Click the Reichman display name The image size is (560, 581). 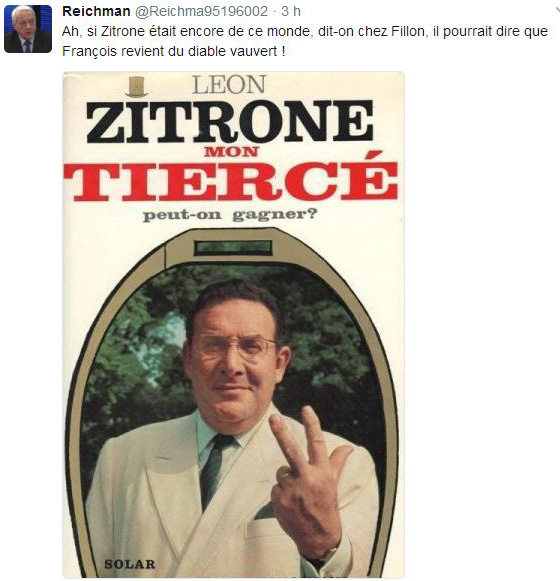pos(96,11)
